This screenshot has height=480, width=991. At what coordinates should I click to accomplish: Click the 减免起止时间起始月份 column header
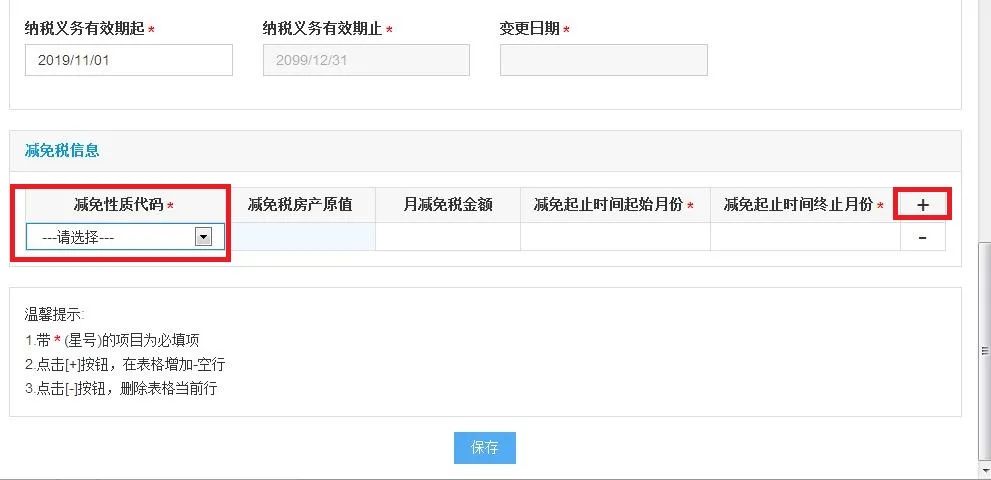click(614, 205)
